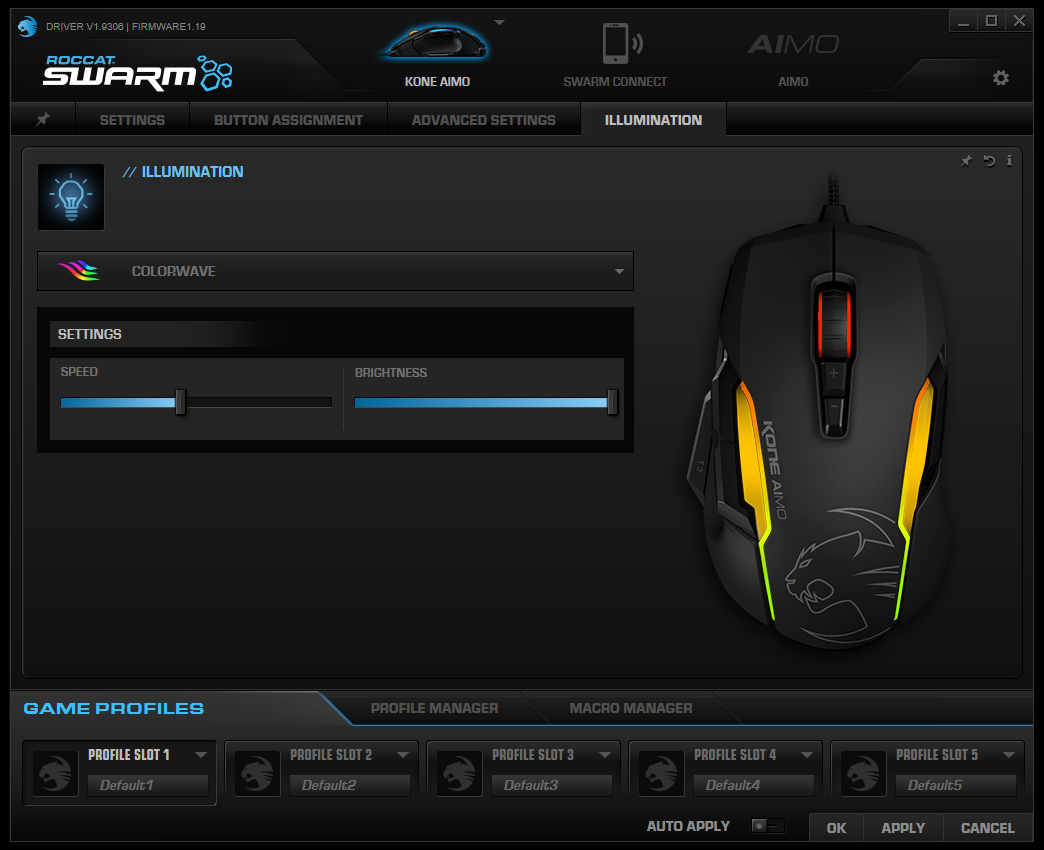Open Profile Slot 1 dropdown arrow
The height and width of the screenshot is (850, 1044).
point(200,755)
